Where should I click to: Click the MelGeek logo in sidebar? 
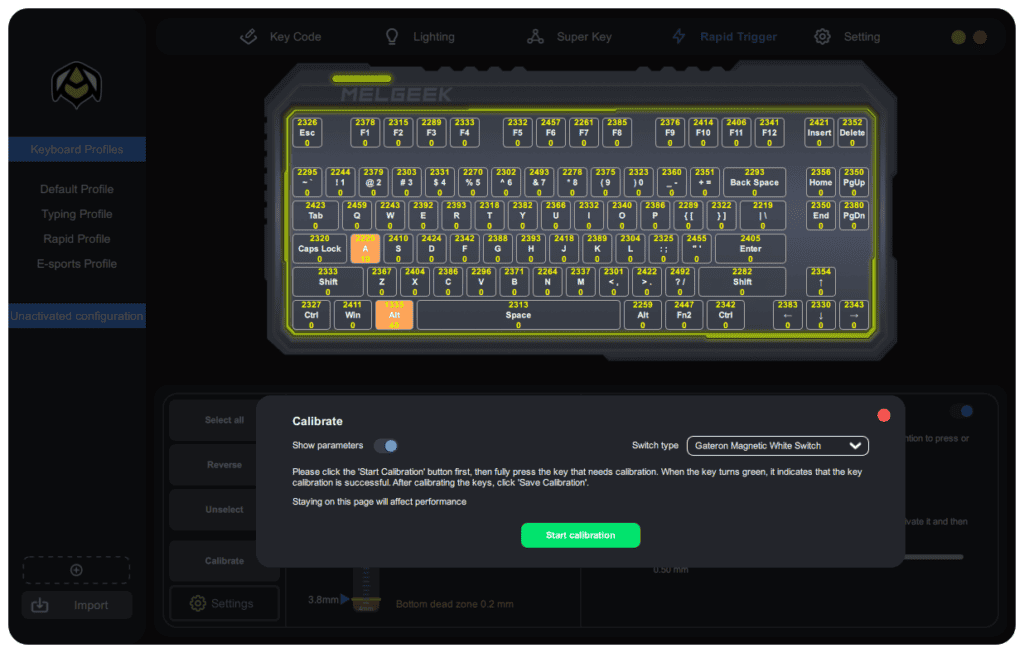tap(76, 85)
